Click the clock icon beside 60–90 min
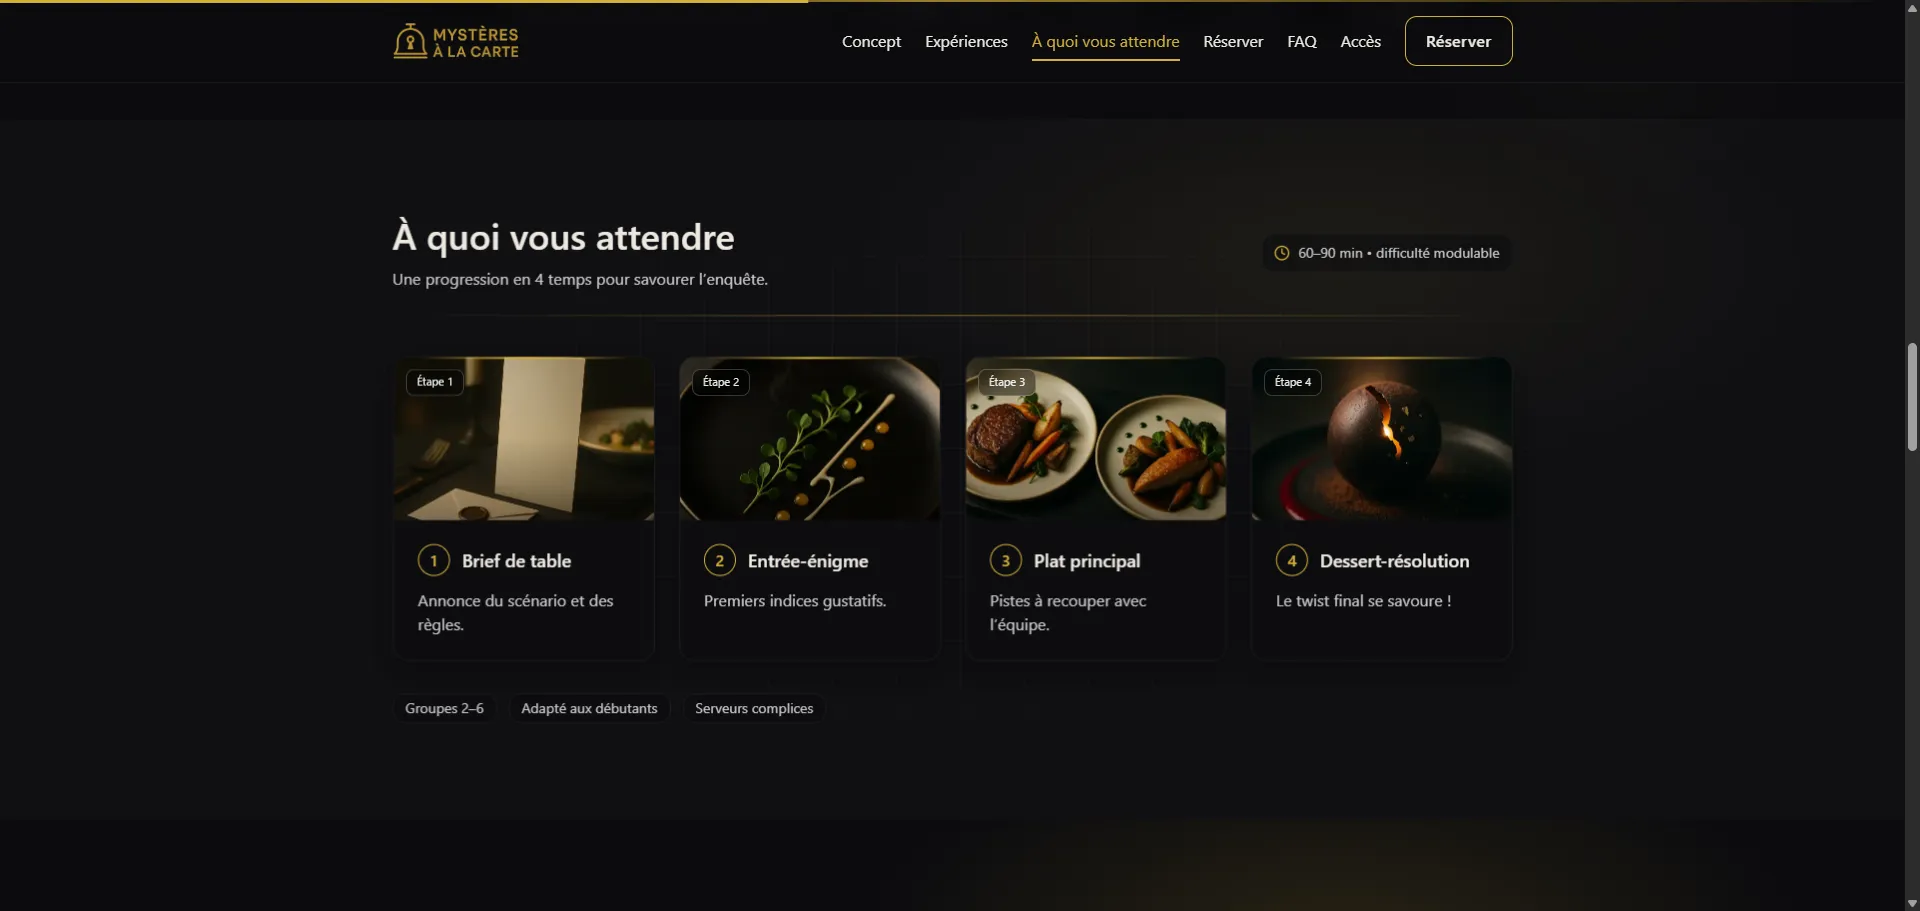The height and width of the screenshot is (911, 1920). 1281,253
